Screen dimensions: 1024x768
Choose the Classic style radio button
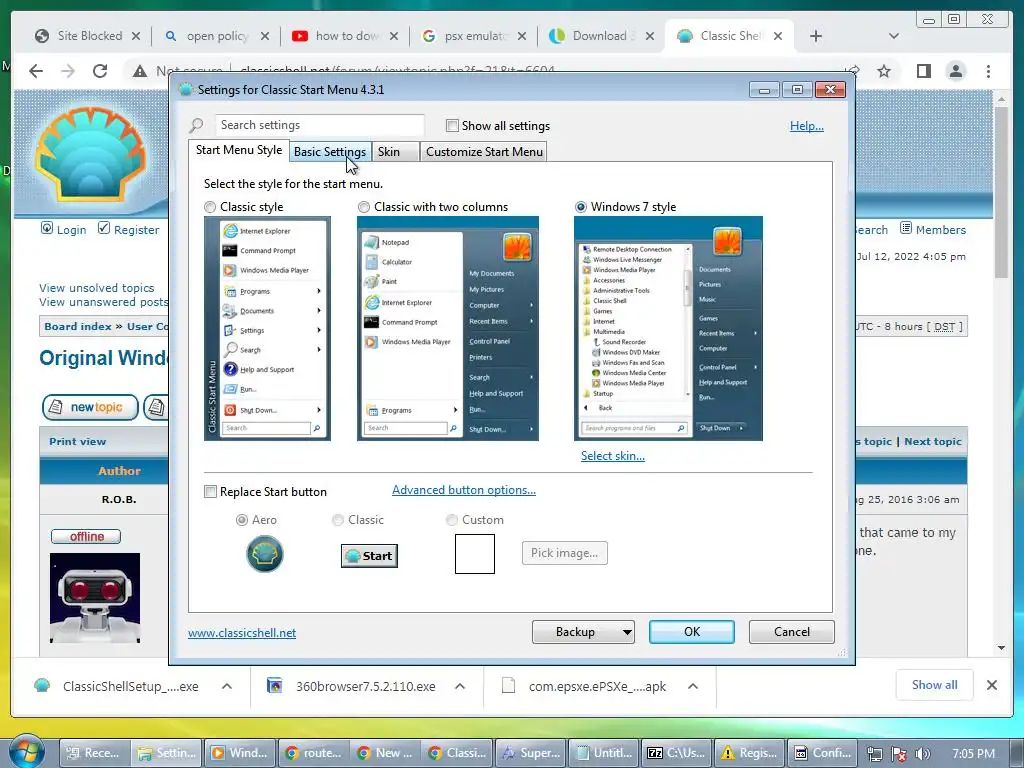[210, 207]
